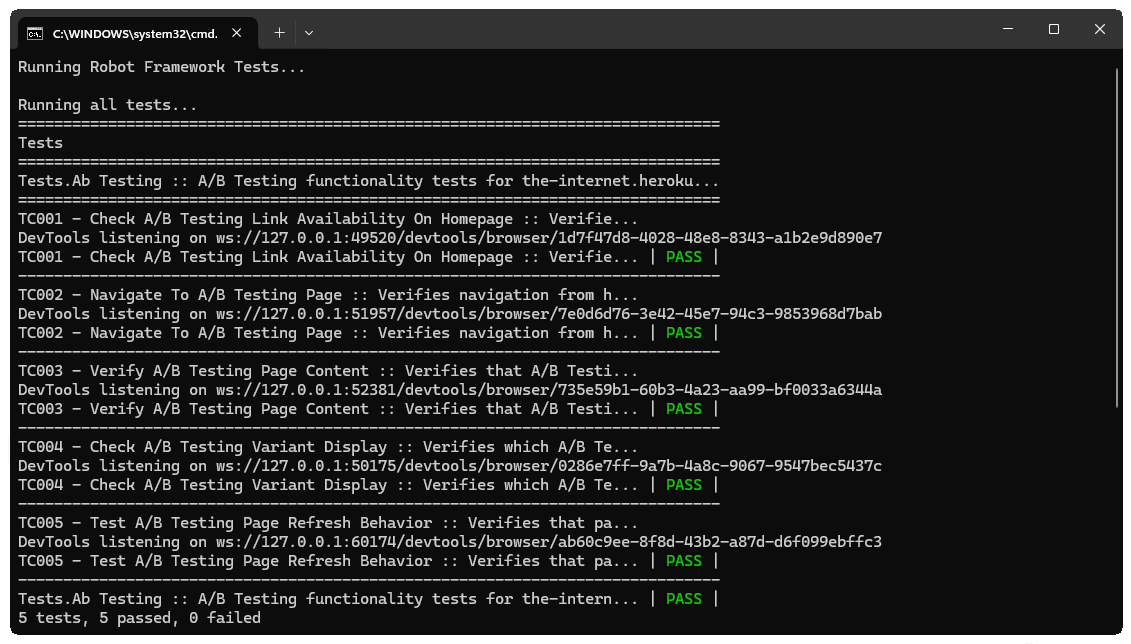This screenshot has width=1131, height=644.
Task: Maximize the terminal window
Action: (x=1054, y=30)
